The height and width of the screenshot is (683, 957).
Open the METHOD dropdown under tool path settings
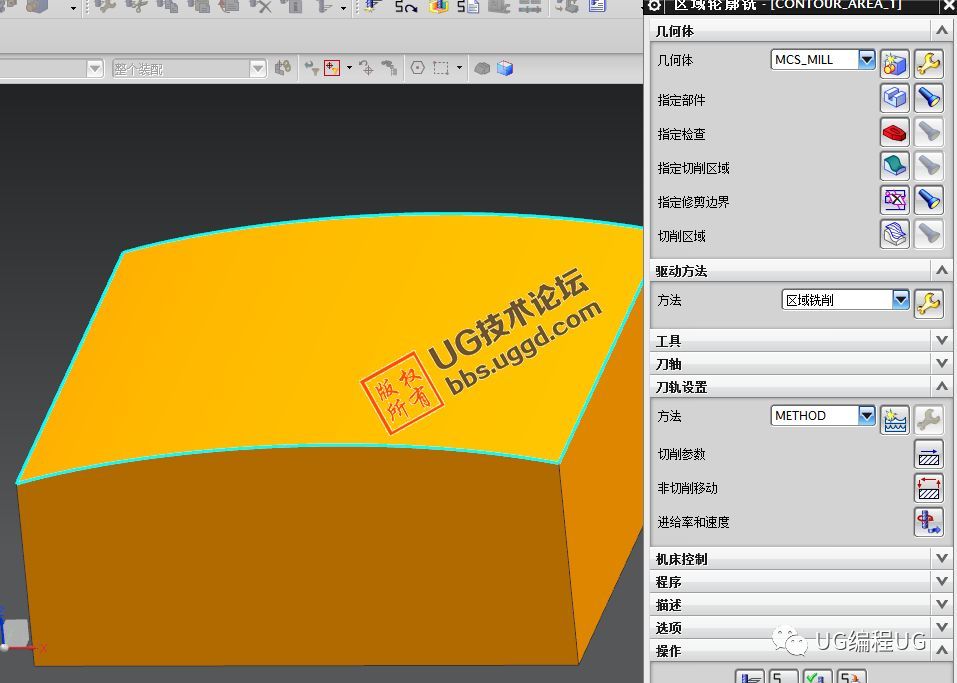(x=866, y=415)
